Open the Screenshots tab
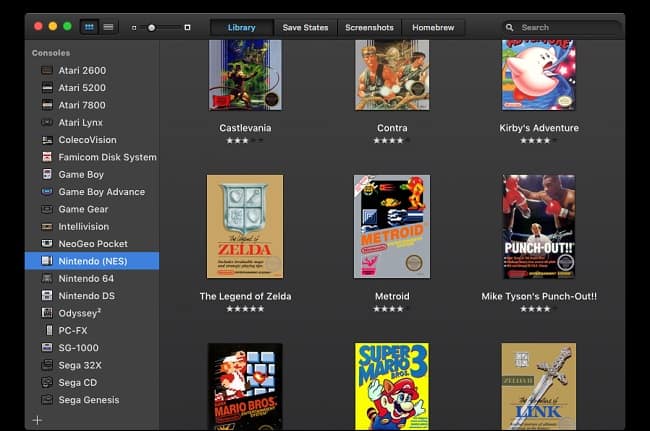 369,27
